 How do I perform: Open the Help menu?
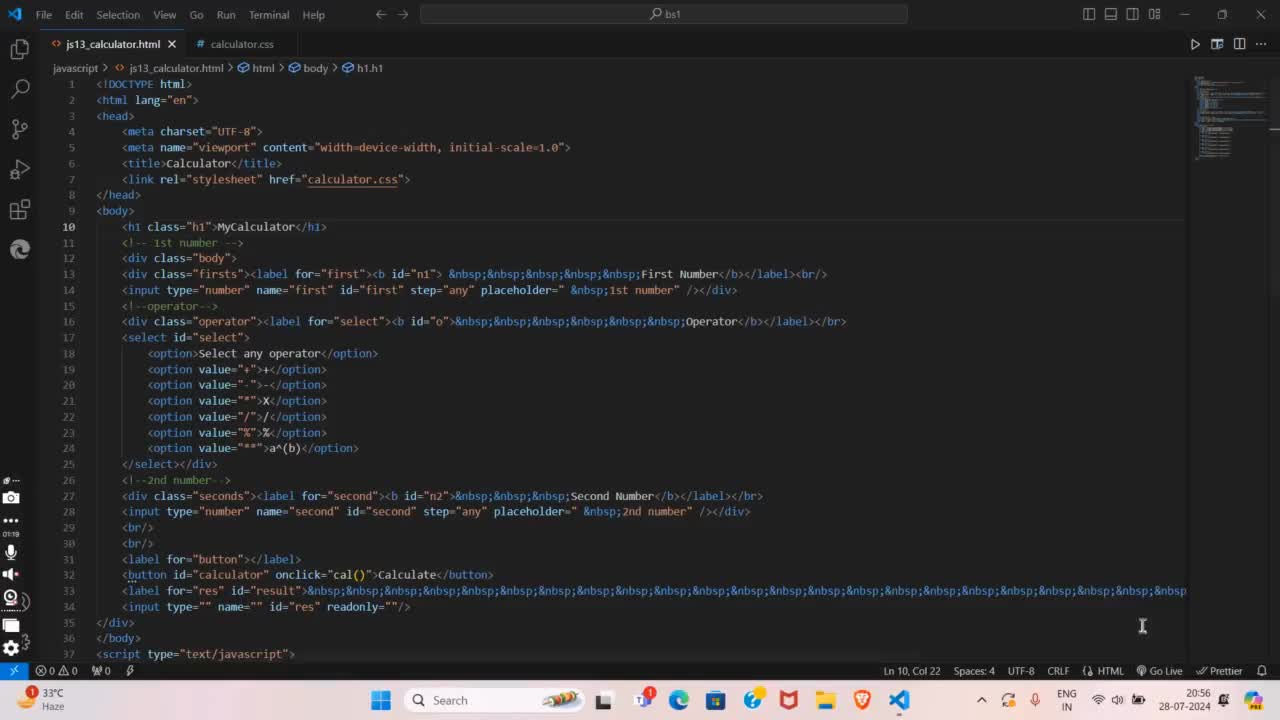[x=313, y=15]
